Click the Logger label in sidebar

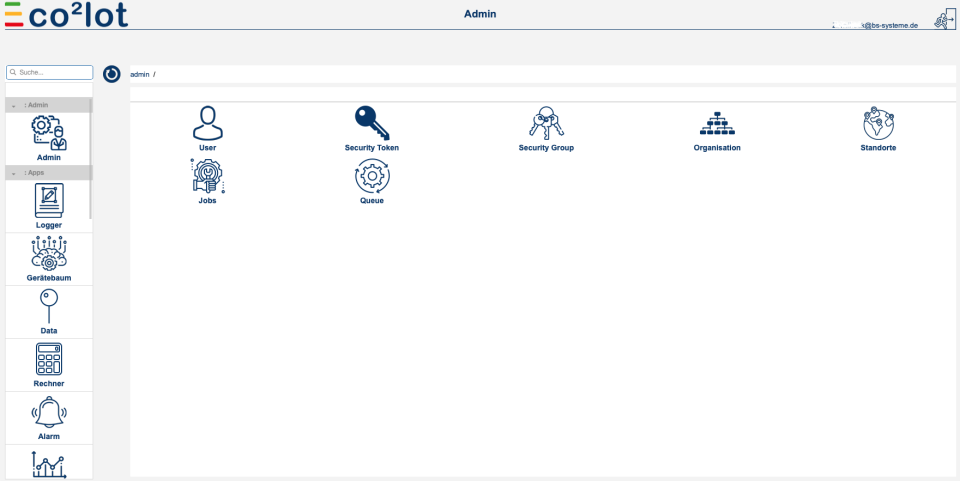pos(49,225)
